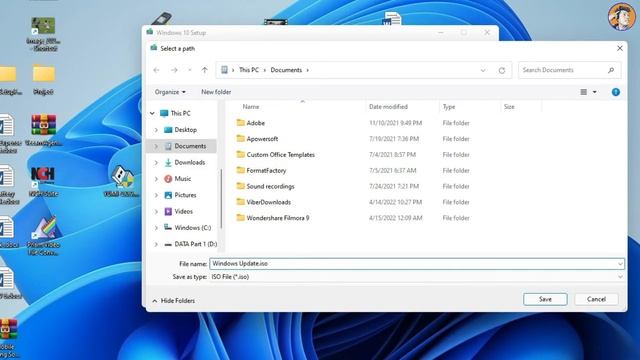The image size is (640, 360).
Task: Expand the Pictures tree node
Action: tap(156, 195)
